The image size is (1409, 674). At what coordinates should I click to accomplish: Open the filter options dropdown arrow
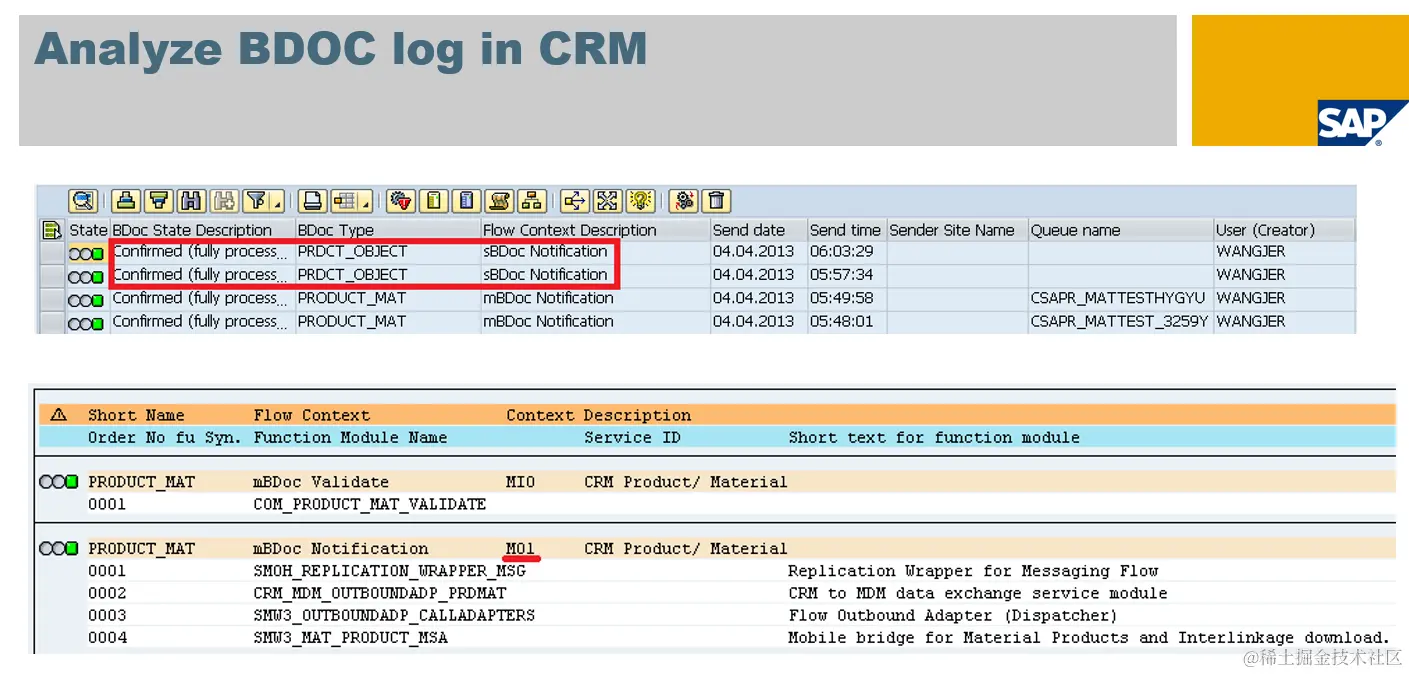277,203
